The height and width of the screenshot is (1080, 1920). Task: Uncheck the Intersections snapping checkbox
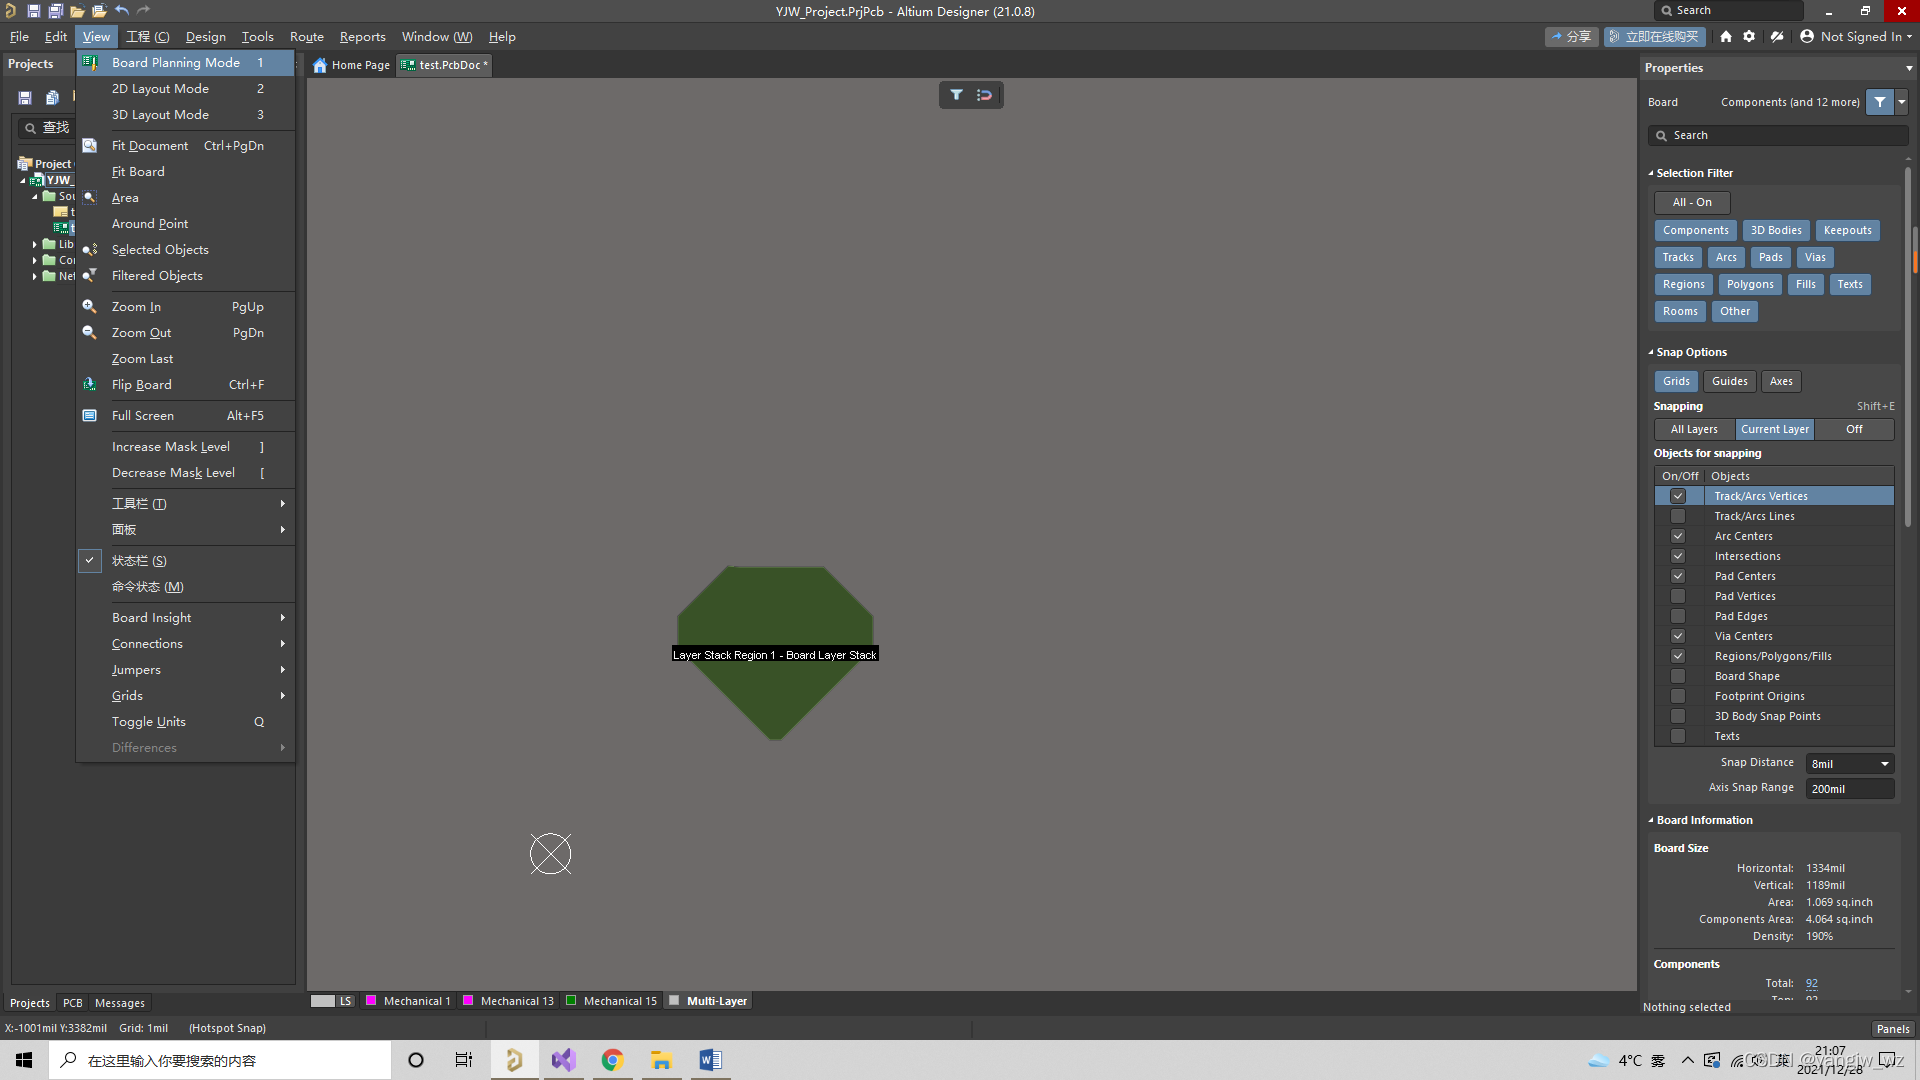coord(1678,557)
